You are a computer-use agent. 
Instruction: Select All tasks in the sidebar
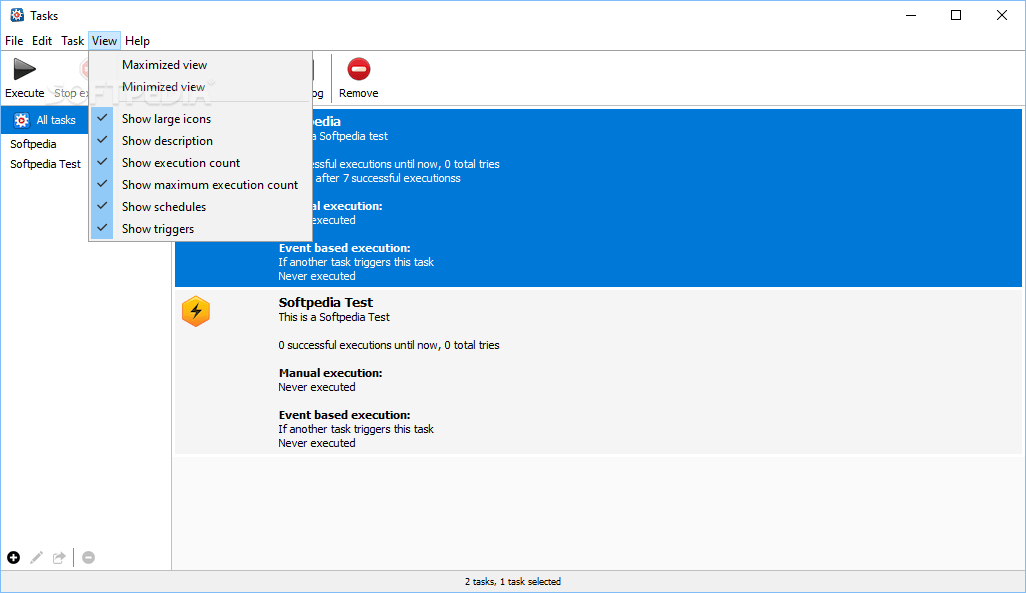click(44, 120)
